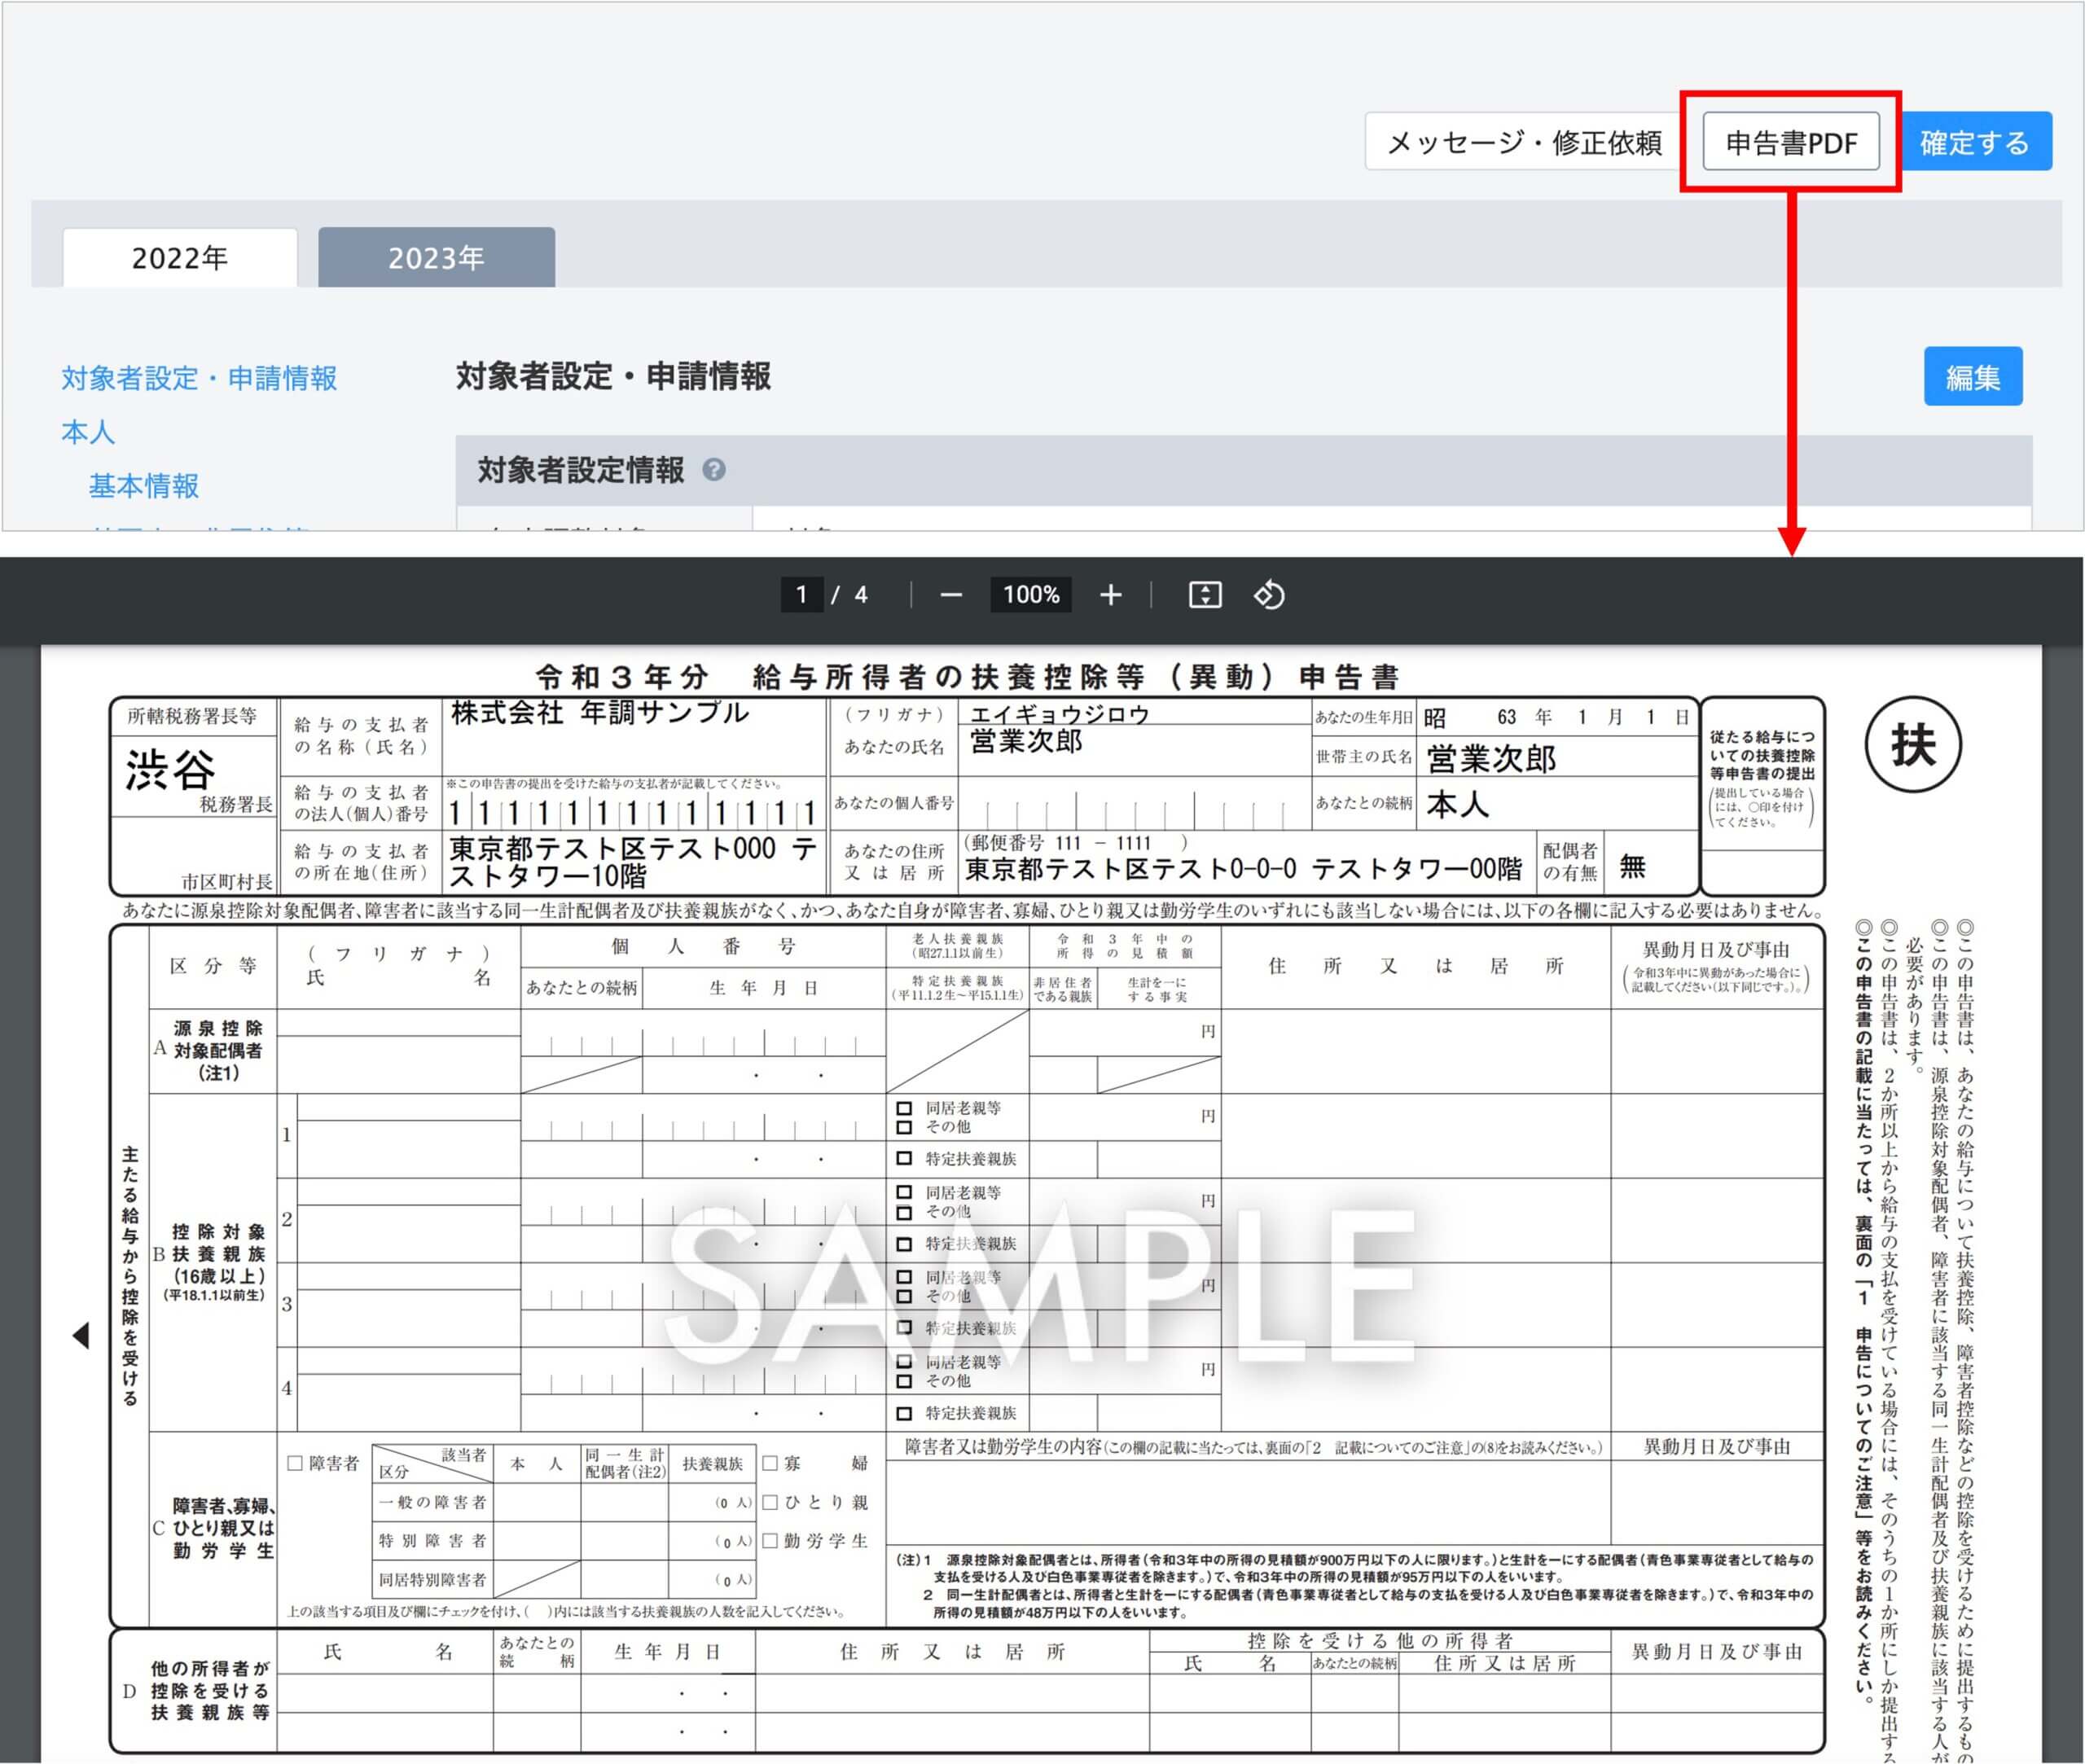Zoom out with the minus icon
Image resolution: width=2085 pixels, height=1764 pixels.
(951, 596)
